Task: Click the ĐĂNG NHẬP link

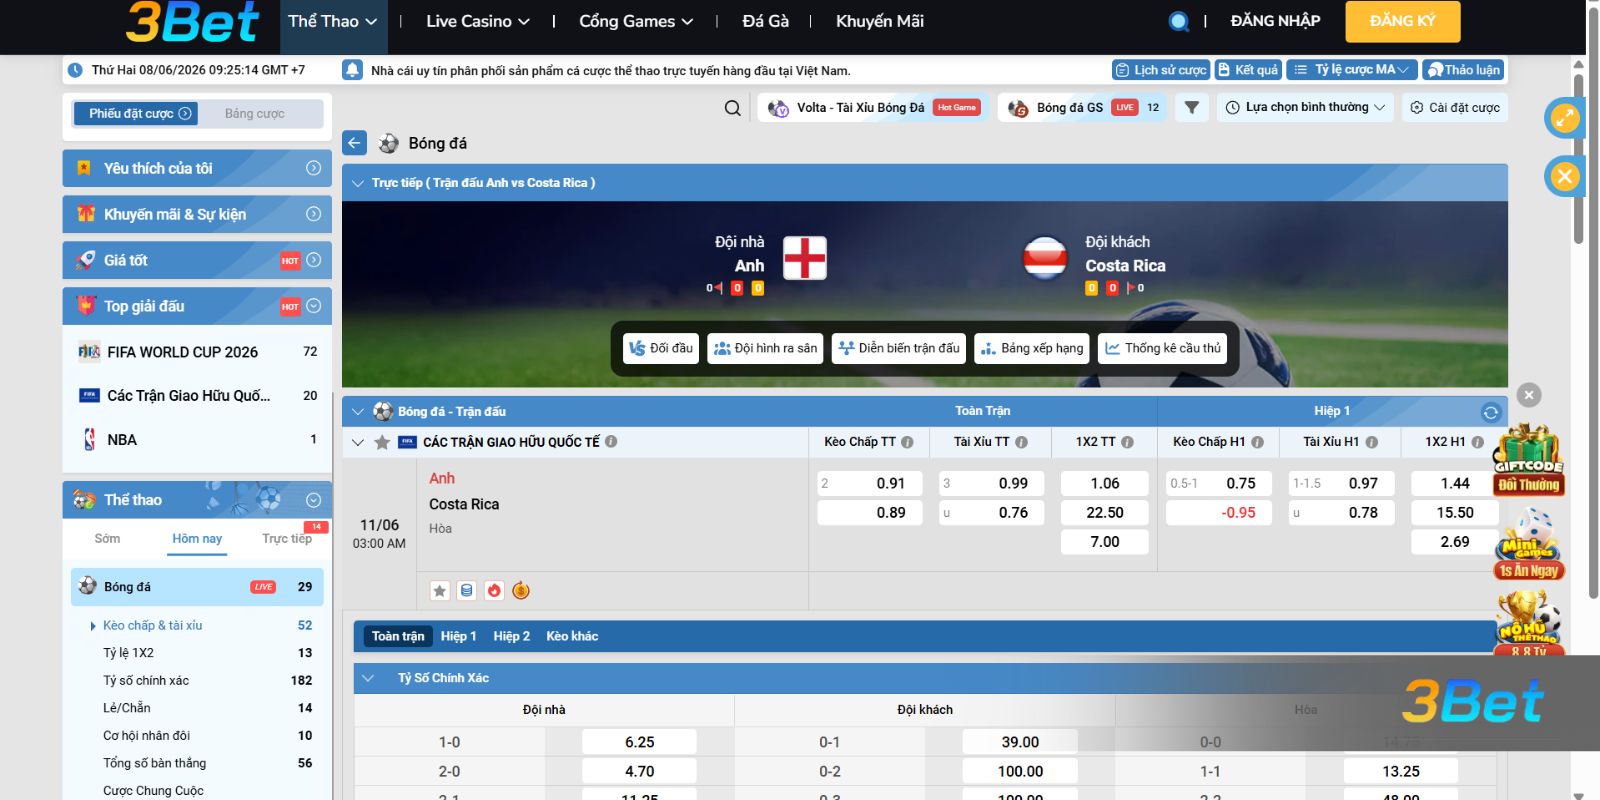Action: [1275, 21]
